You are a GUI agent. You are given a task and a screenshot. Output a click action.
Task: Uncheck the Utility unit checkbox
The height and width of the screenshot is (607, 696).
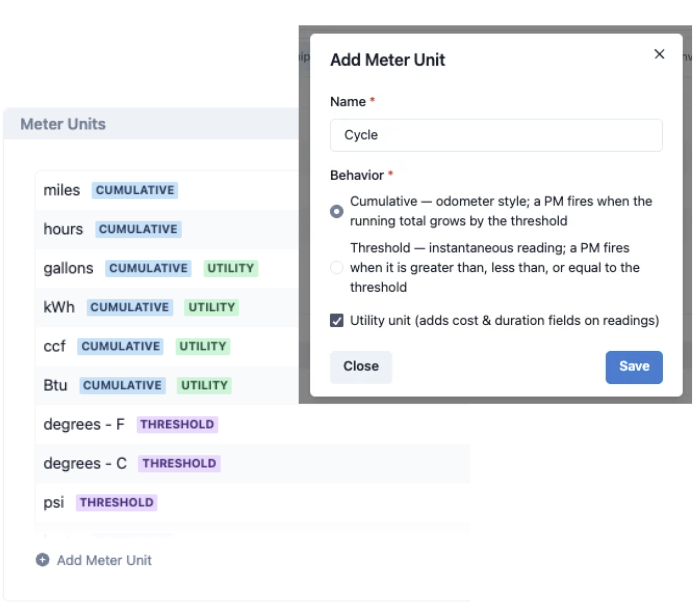coord(336,320)
